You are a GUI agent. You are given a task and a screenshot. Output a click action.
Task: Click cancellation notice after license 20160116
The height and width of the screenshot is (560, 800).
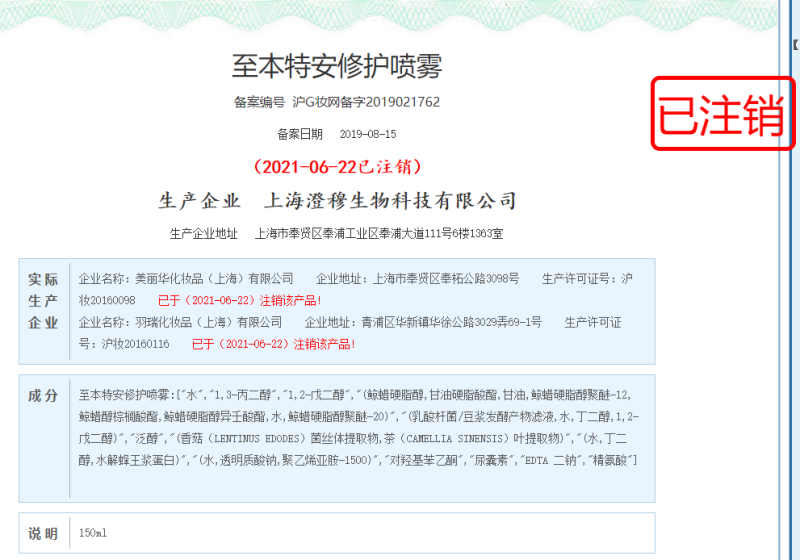pyautogui.click(x=274, y=344)
